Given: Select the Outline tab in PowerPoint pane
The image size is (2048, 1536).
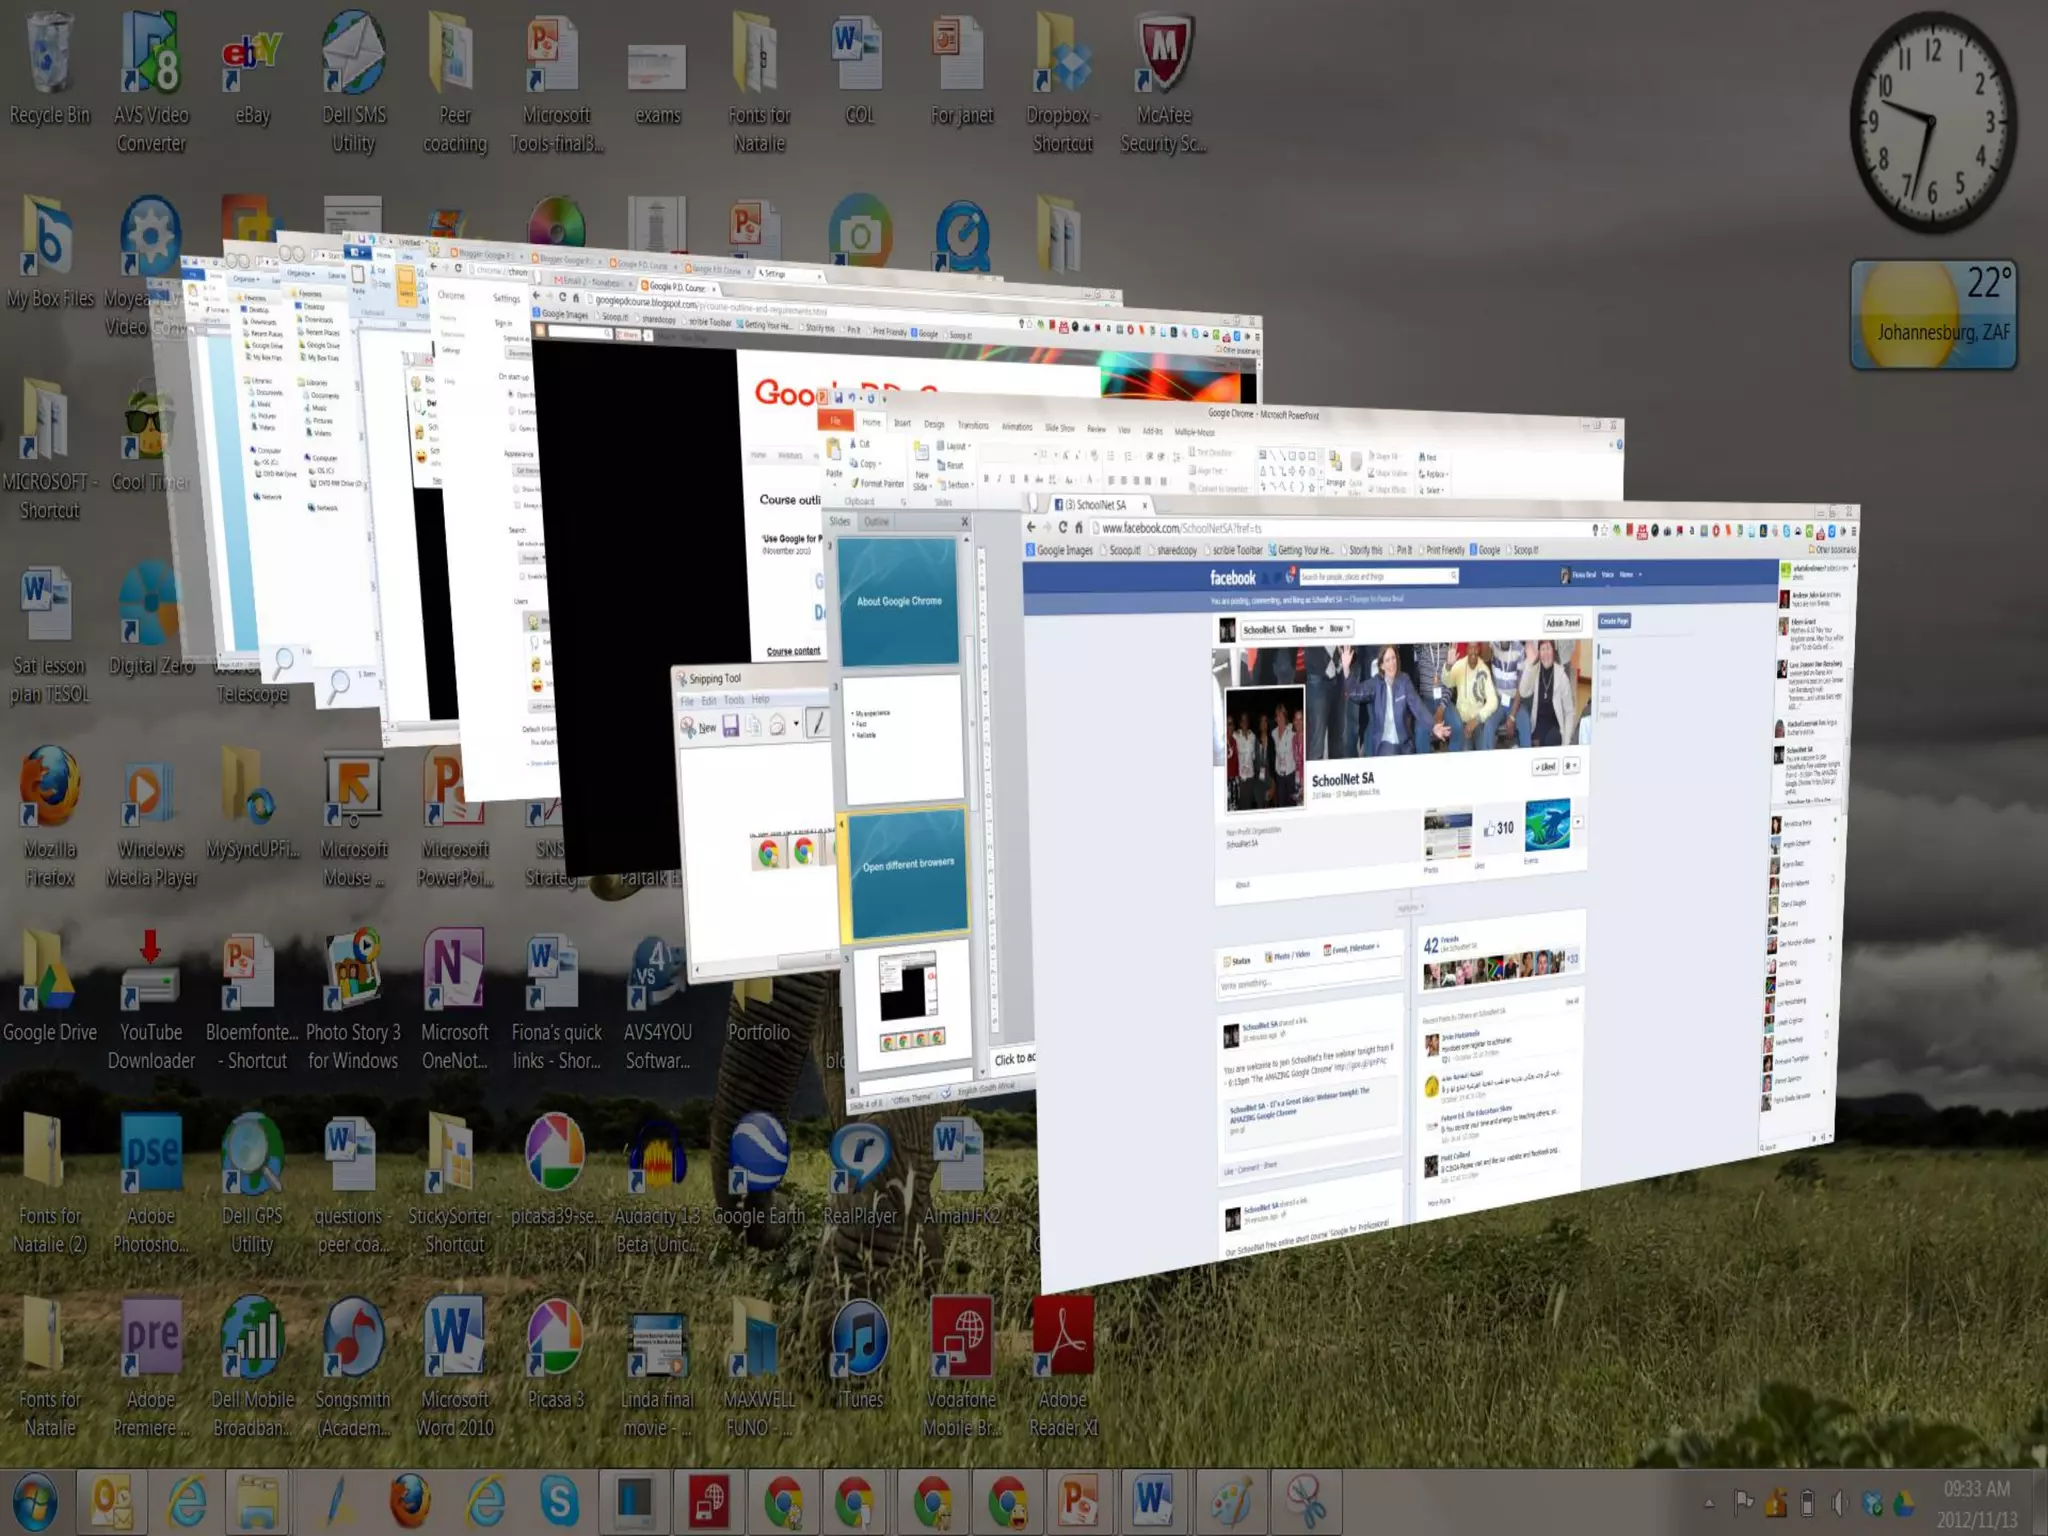Looking at the screenshot, I should tap(876, 522).
